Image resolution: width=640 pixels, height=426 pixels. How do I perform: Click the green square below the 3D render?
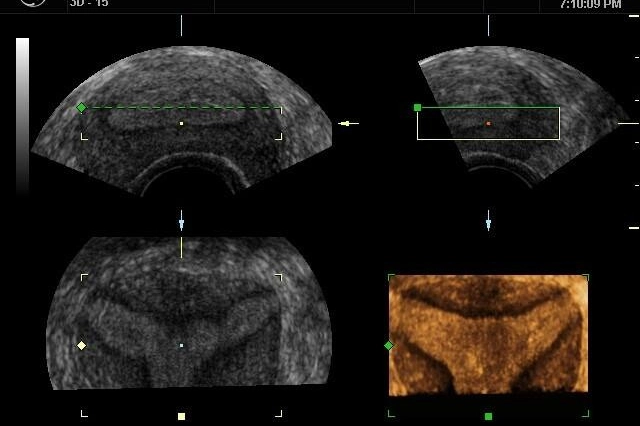(x=488, y=416)
